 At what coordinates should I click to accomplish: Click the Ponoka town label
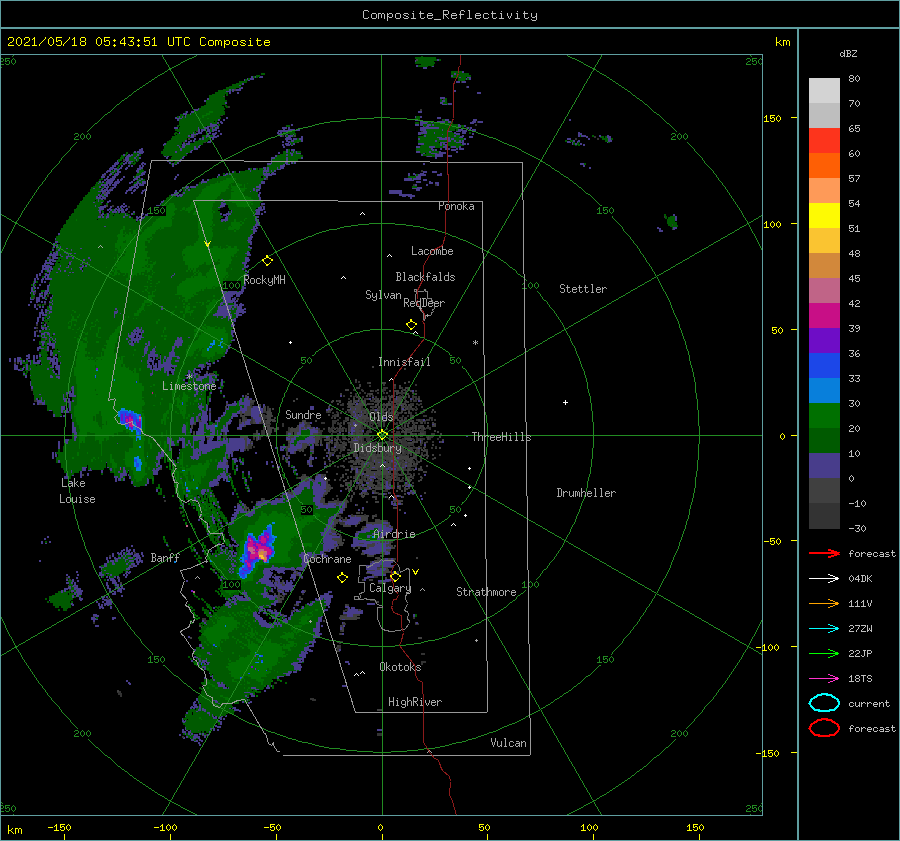coord(456,206)
